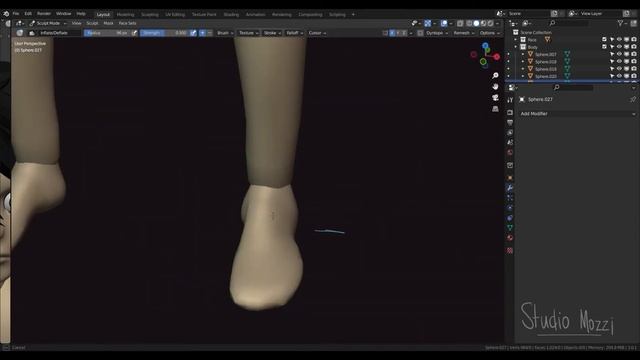Select Sphere.017 in the outliner

click(x=546, y=54)
